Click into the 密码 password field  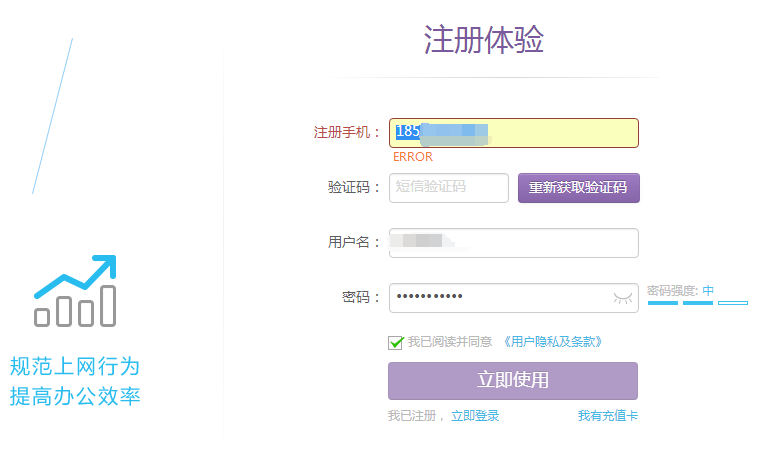500,297
